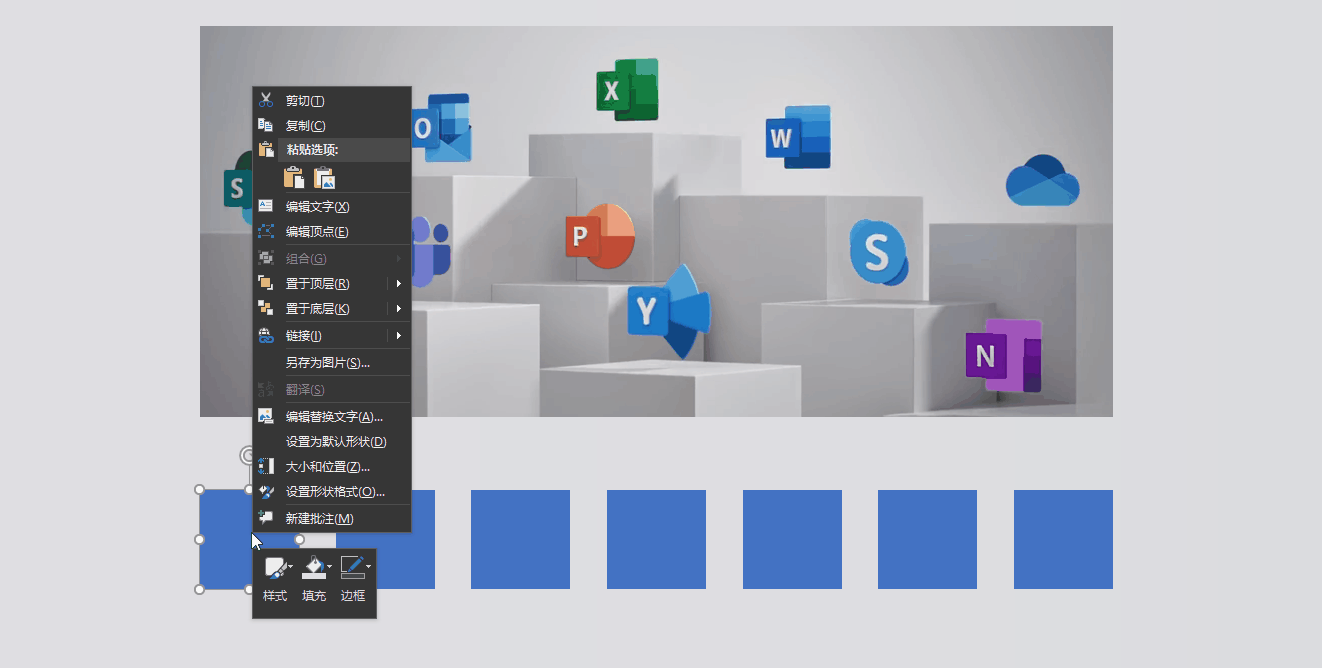Click the 粘贴选项 paste options header
This screenshot has width=1322, height=668.
[331, 150]
